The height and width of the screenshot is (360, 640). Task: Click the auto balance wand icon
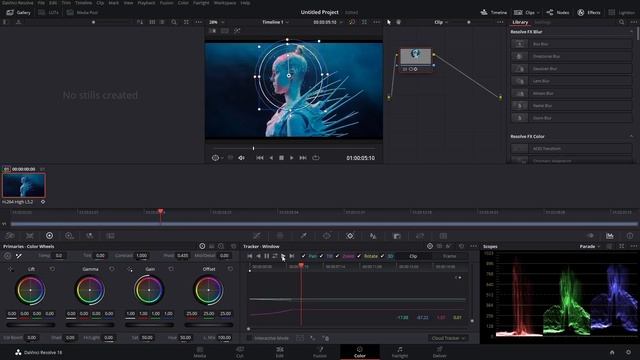[19, 256]
